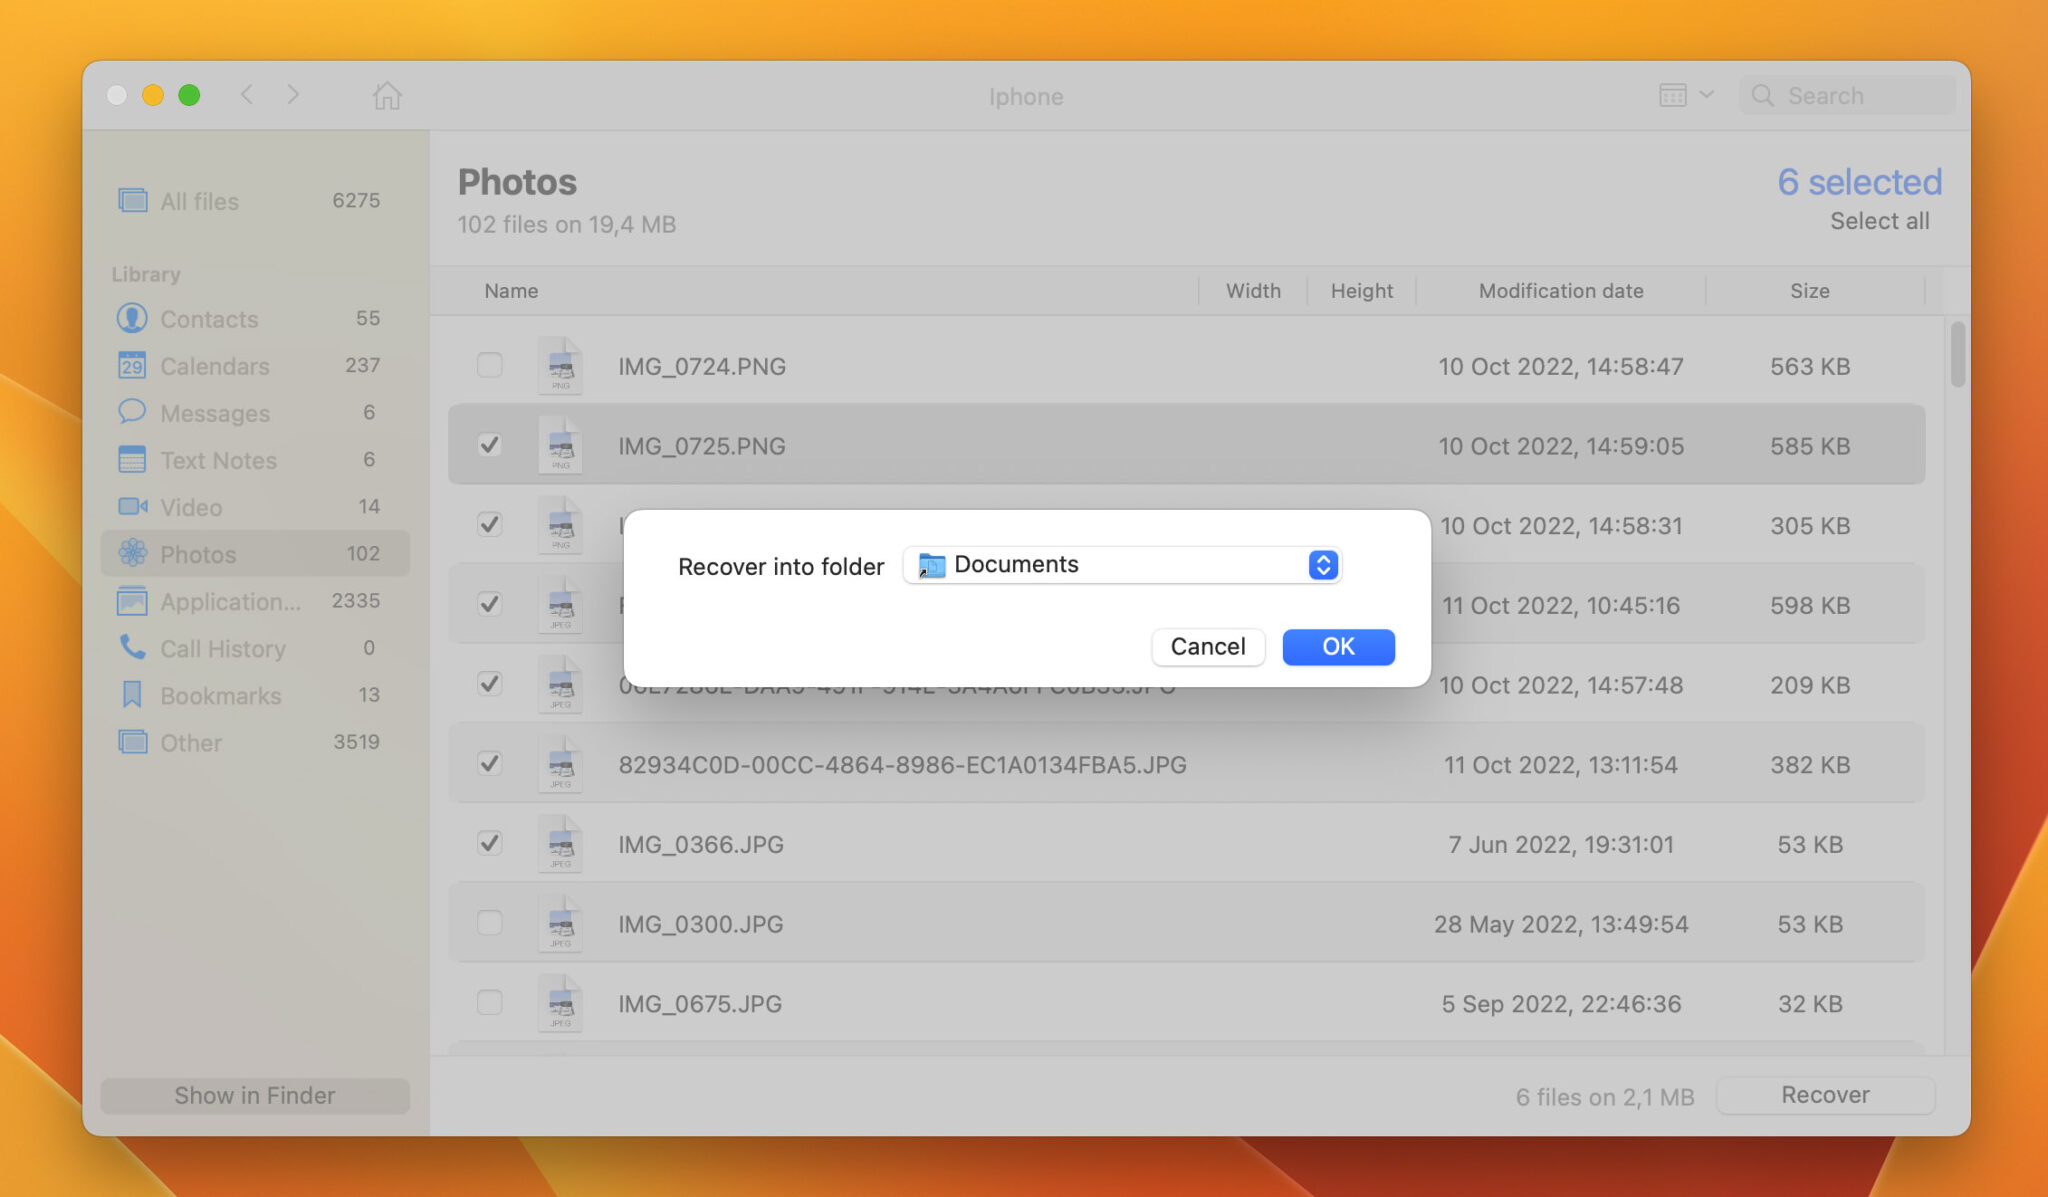Select the Text Notes category
Viewport: 2048px width, 1197px height.
point(133,459)
